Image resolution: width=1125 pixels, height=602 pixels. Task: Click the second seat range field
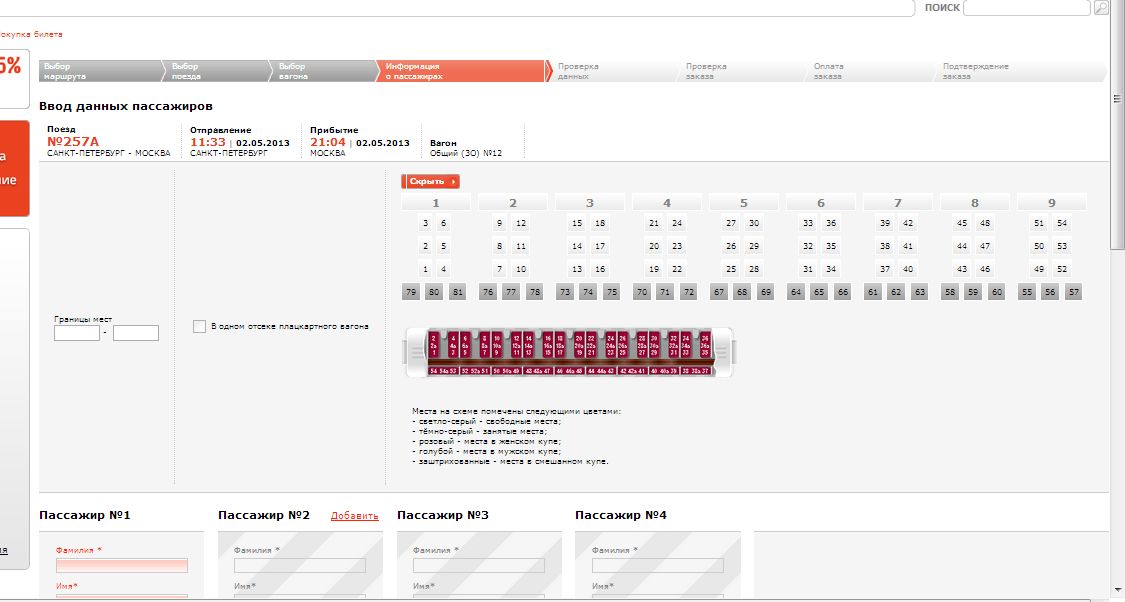click(136, 333)
